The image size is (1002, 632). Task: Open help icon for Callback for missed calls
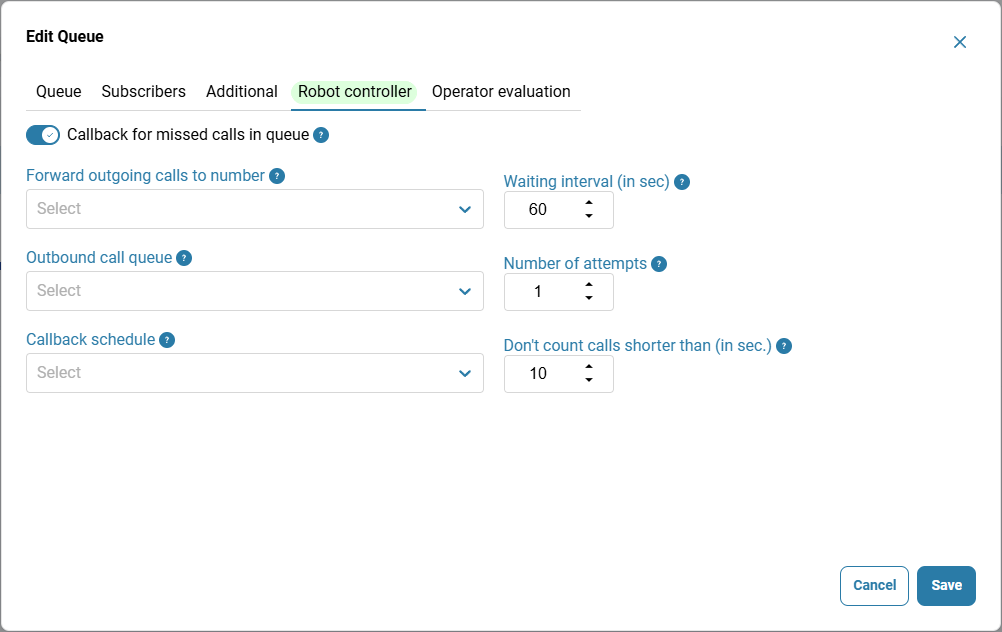[x=321, y=135]
